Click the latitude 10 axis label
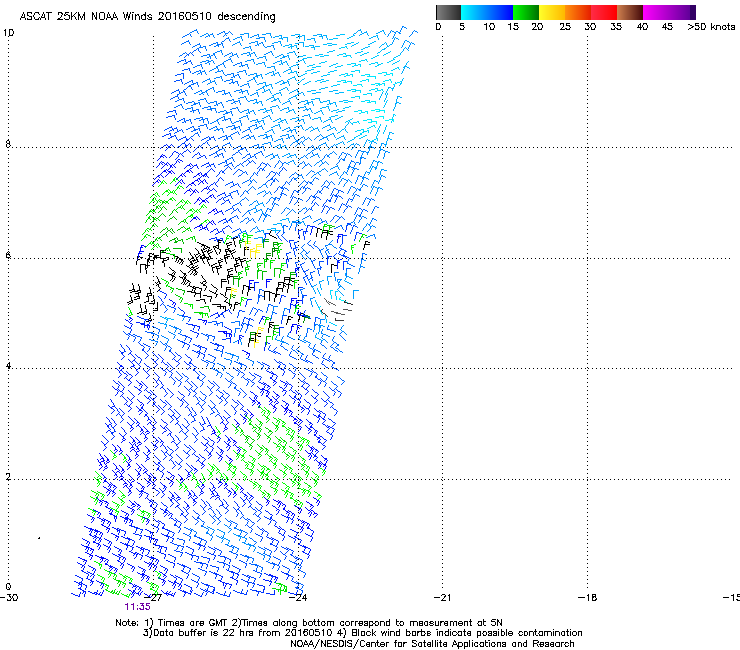 point(8,33)
